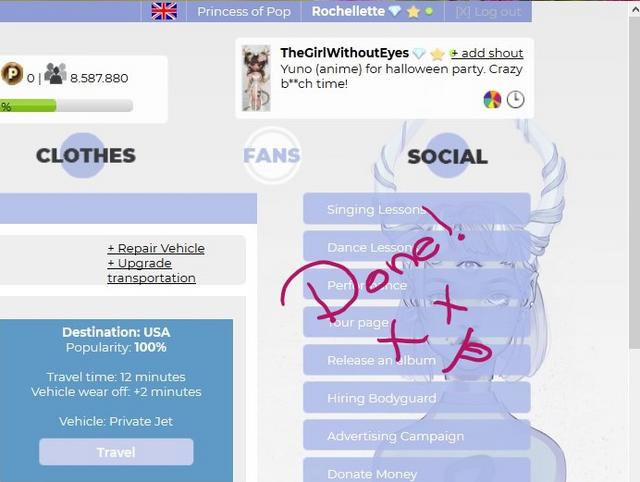The image size is (640, 482).
Task: Click the UK flag language icon
Action: (164, 11)
